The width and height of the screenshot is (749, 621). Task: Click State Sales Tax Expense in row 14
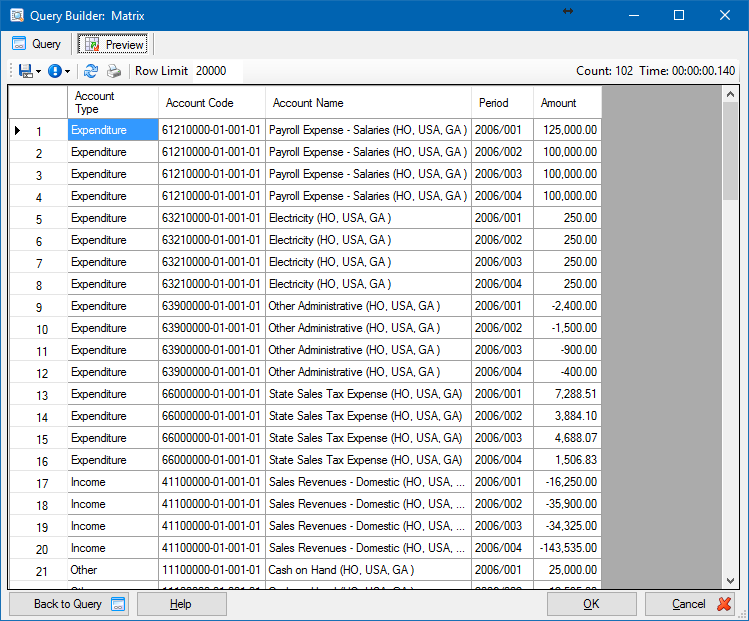point(368,416)
